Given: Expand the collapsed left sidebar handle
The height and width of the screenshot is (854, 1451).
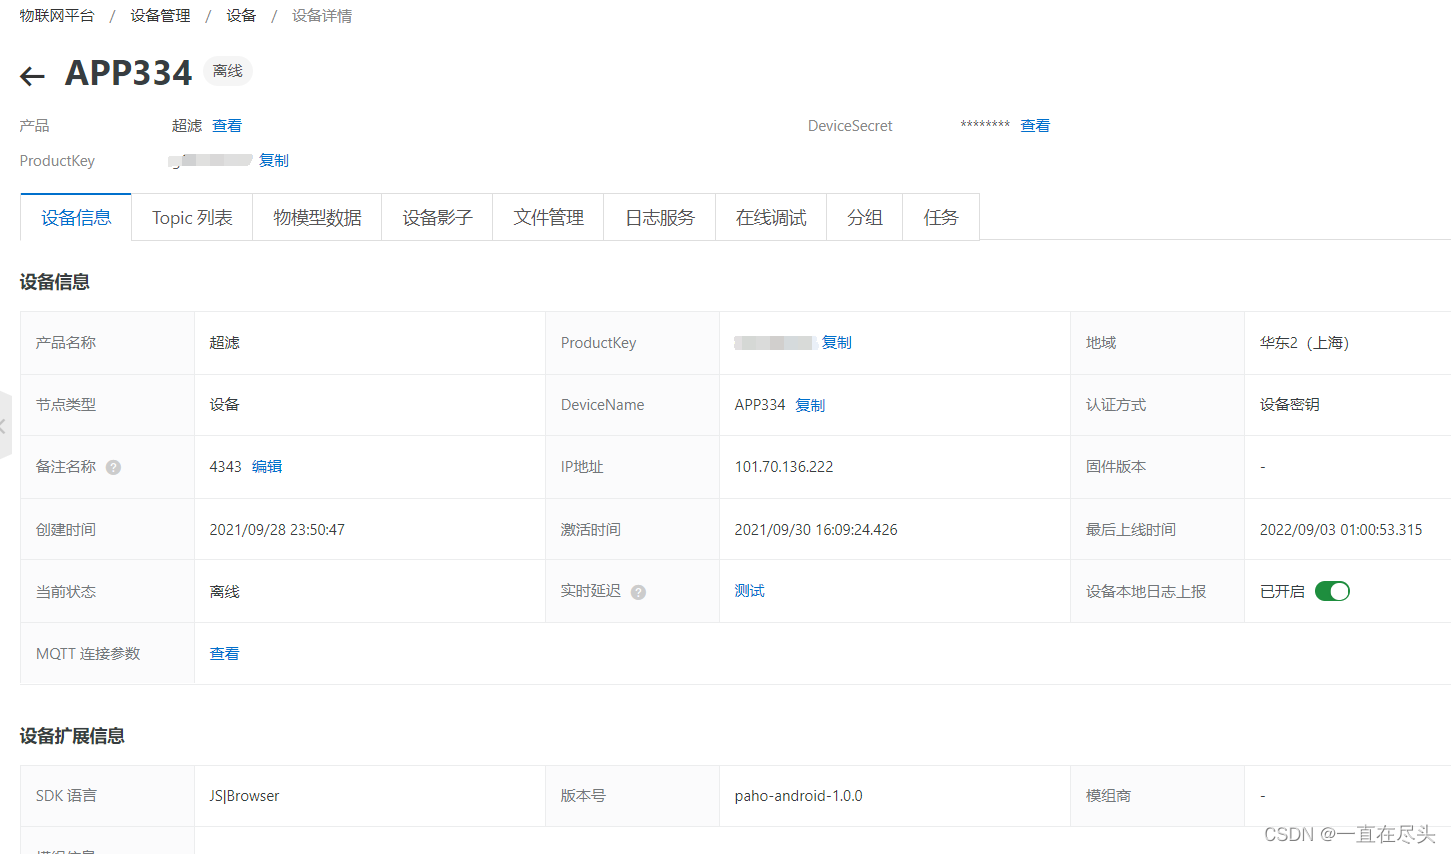Looking at the screenshot, I should tap(5, 426).
